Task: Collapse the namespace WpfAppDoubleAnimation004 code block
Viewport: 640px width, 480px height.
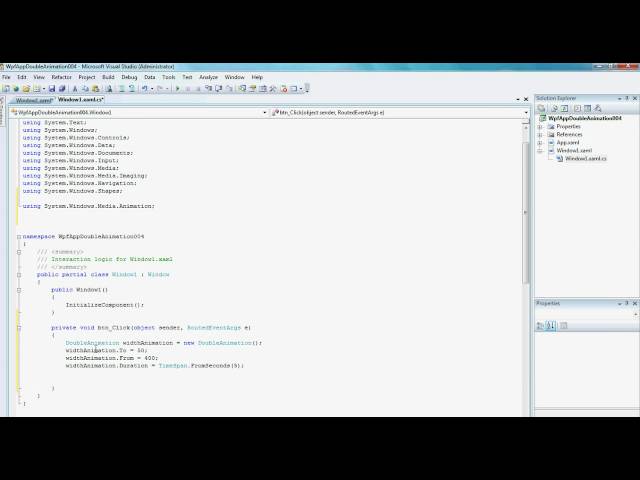Action: [19, 237]
